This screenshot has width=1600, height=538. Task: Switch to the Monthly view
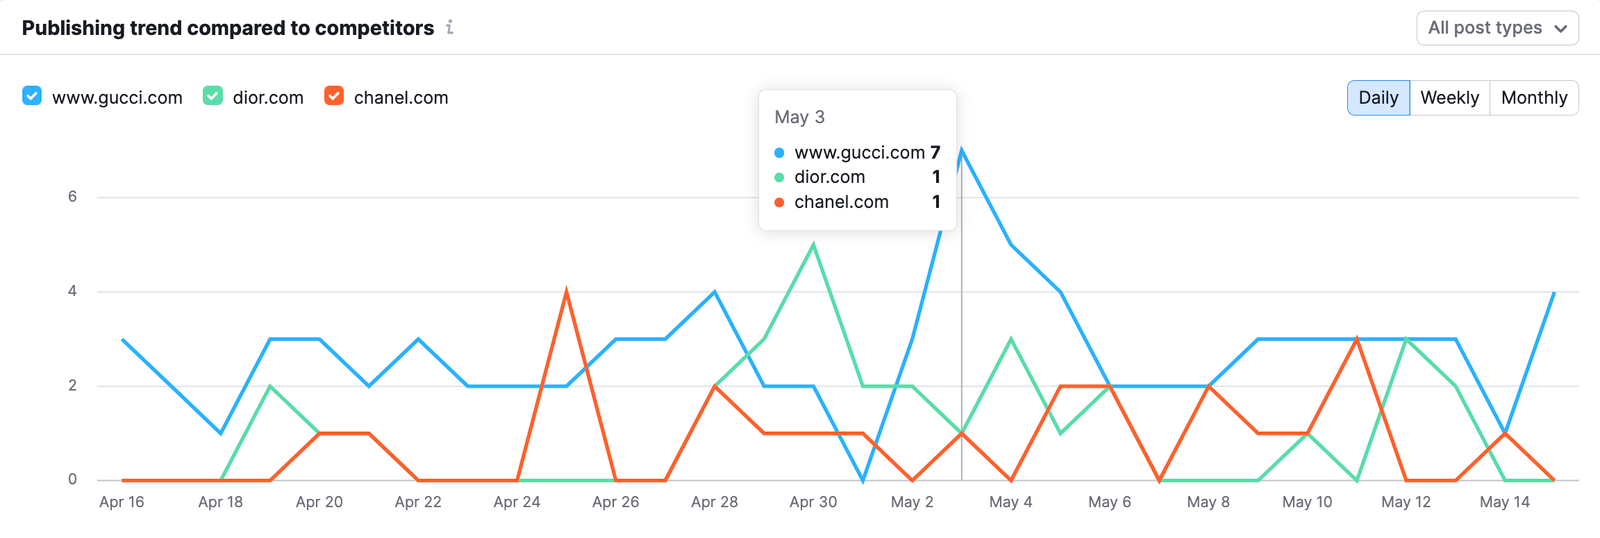[x=1533, y=98]
